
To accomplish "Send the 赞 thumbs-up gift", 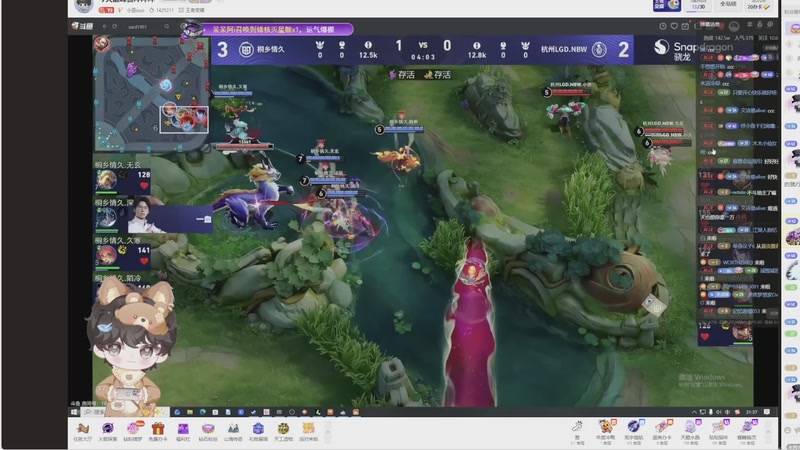I will tap(577, 431).
